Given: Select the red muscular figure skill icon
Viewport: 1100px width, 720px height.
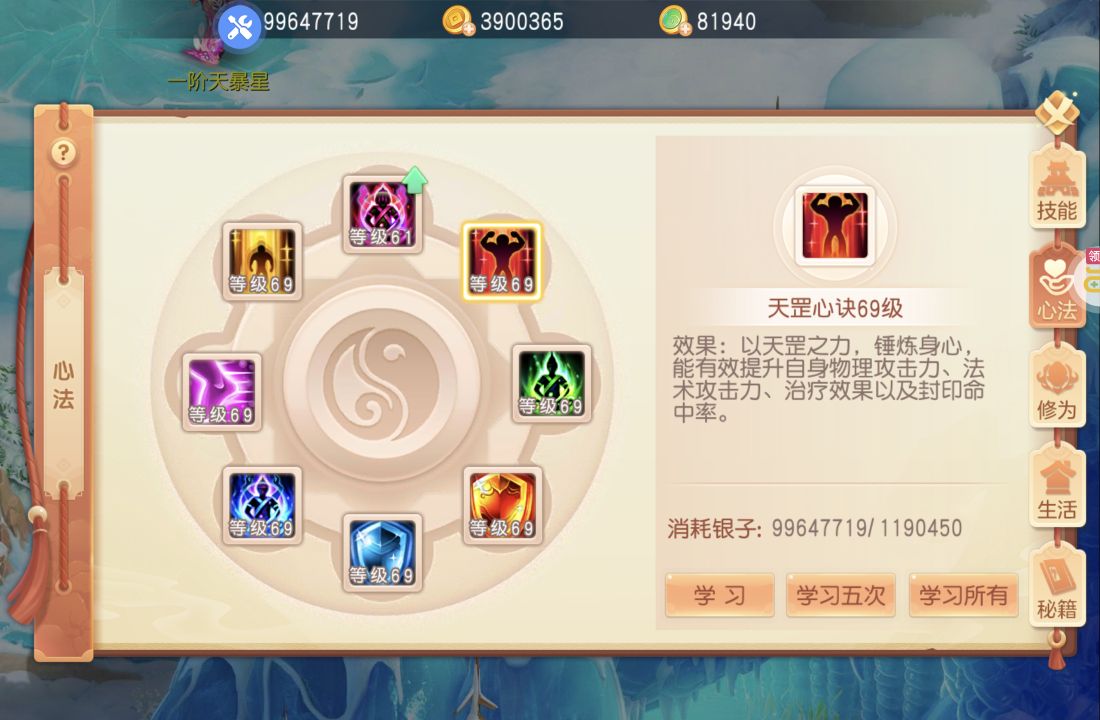Looking at the screenshot, I should [x=502, y=262].
